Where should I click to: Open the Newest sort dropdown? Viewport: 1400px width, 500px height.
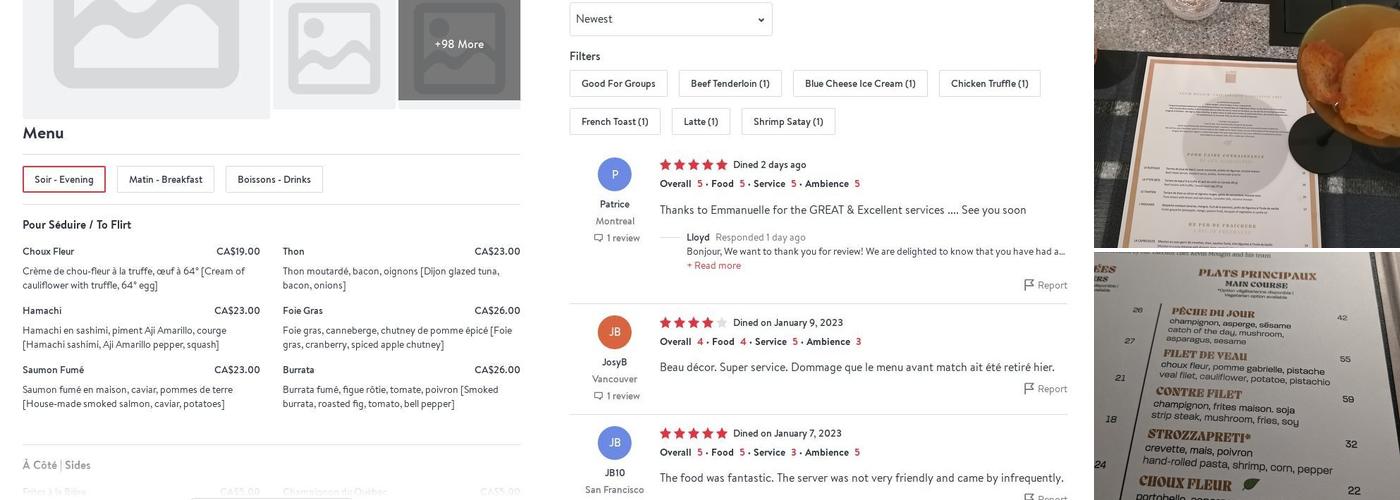pyautogui.click(x=670, y=19)
